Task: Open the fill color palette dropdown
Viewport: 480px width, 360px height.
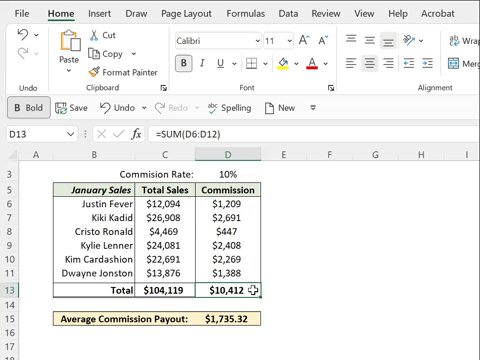Action: coord(296,63)
